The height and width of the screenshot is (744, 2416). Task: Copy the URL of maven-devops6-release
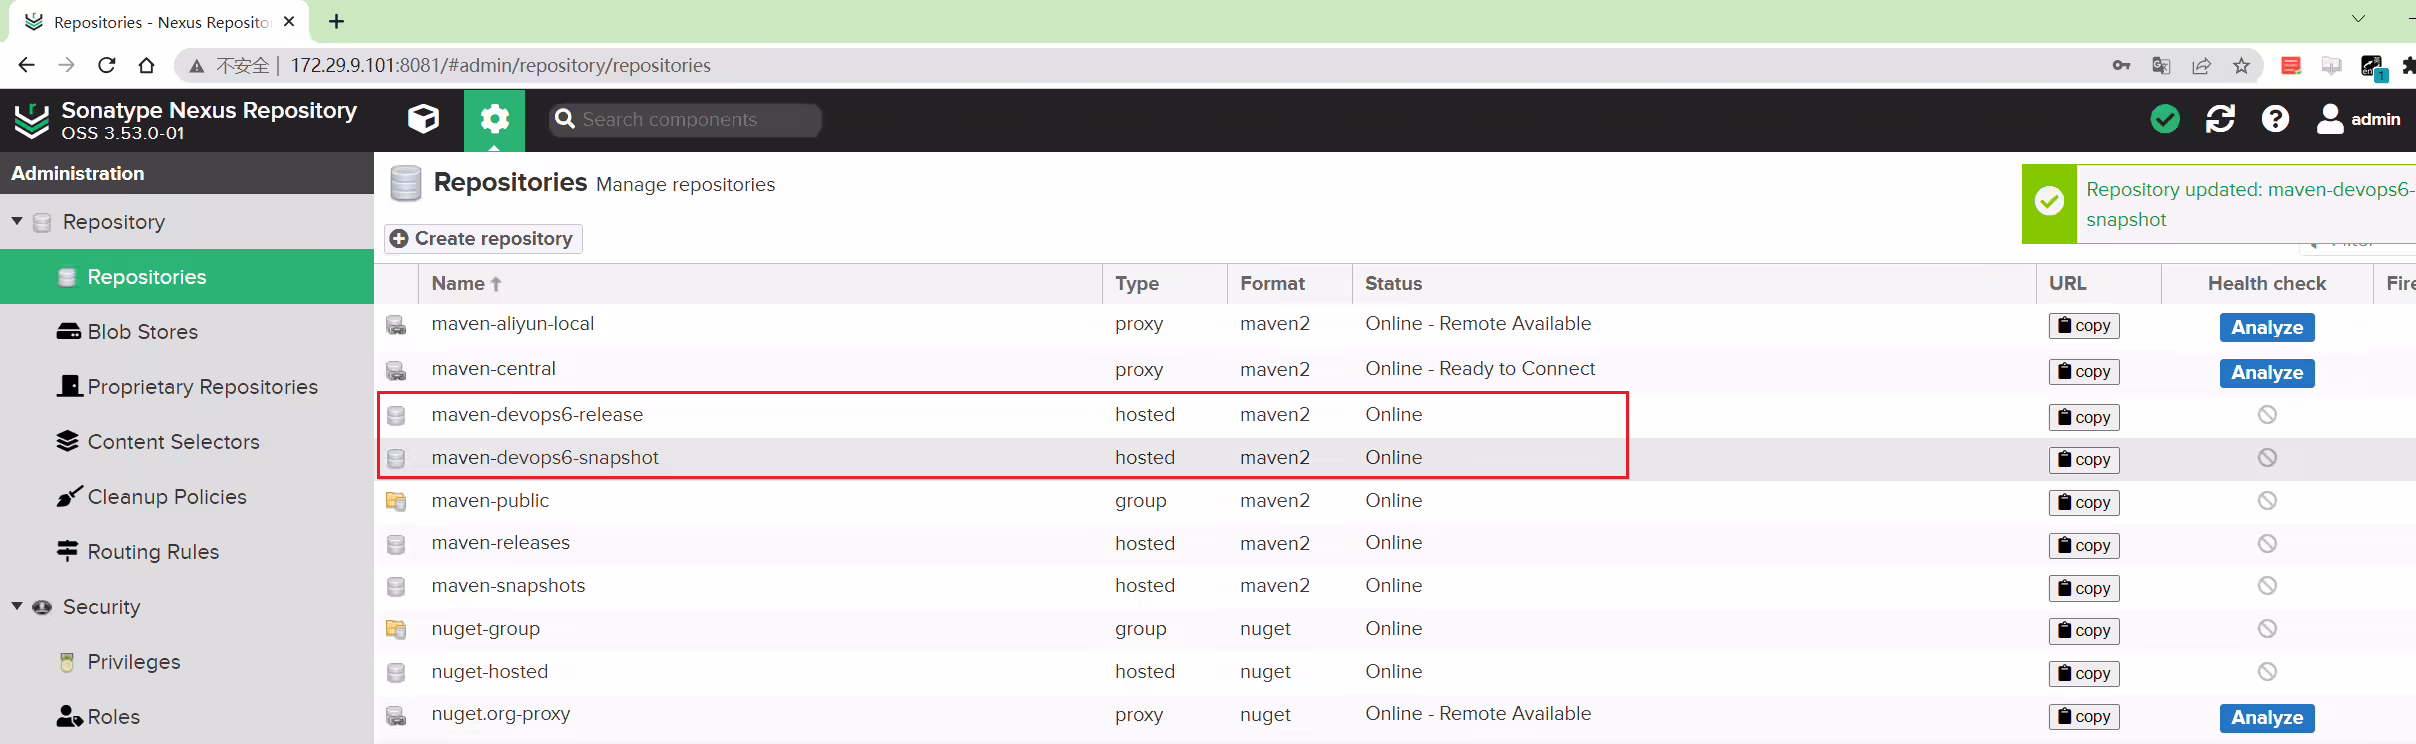(2084, 417)
